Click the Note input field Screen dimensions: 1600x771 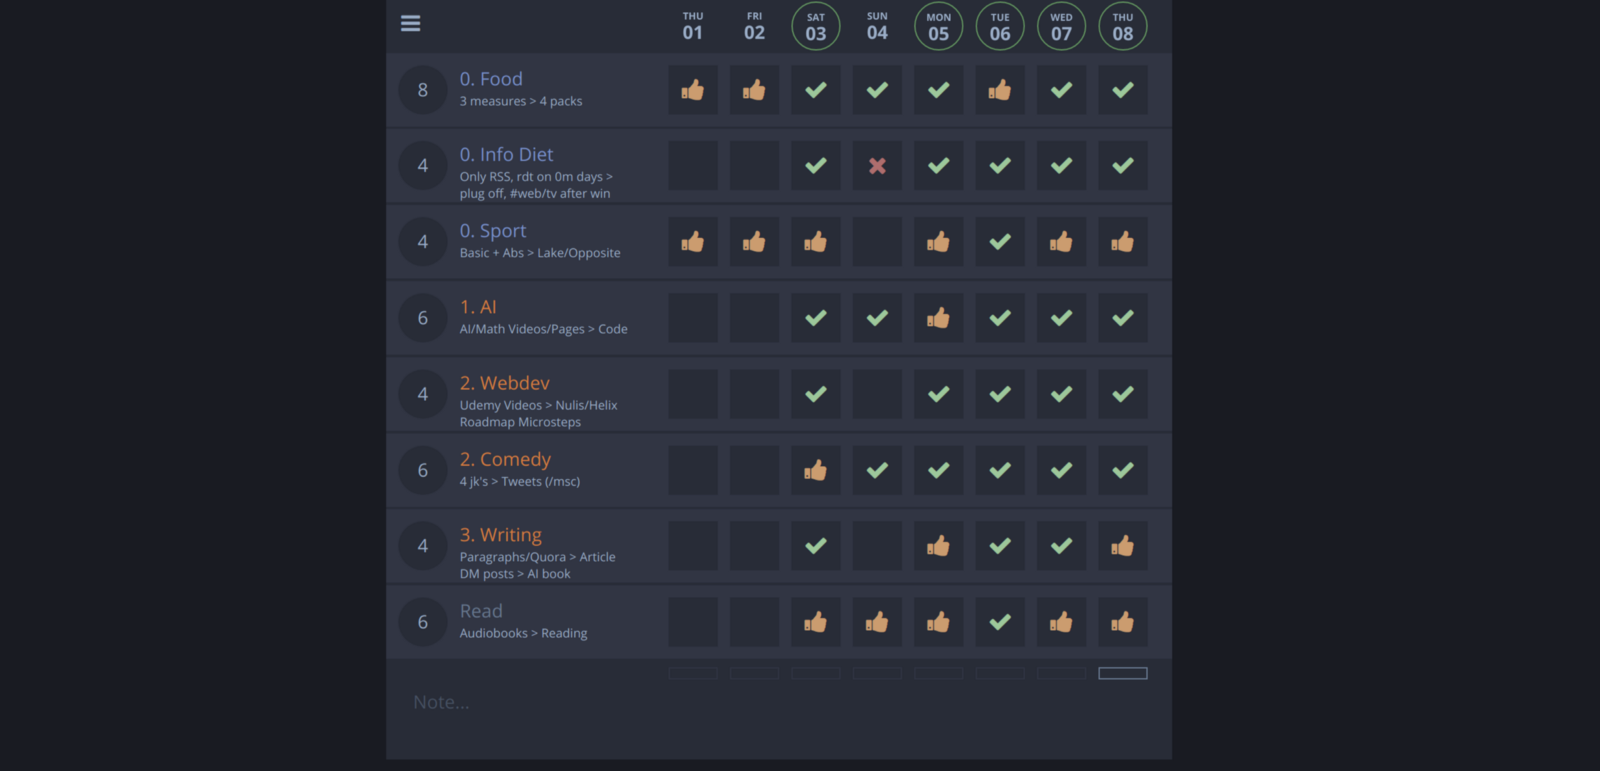coord(700,702)
